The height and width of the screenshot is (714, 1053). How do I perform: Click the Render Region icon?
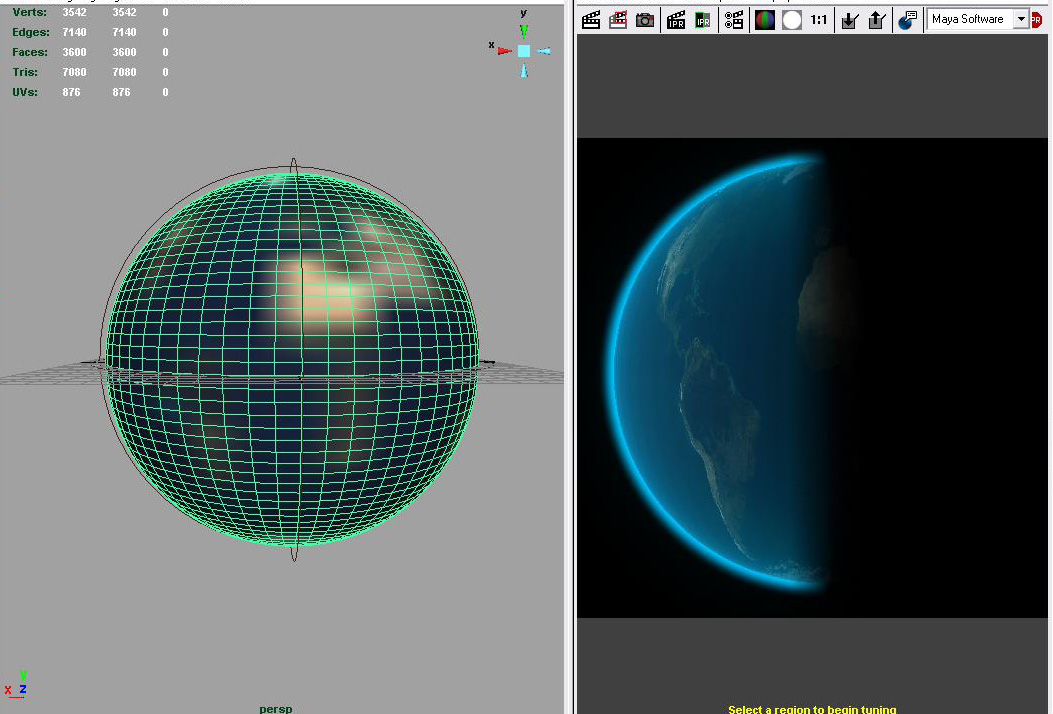pos(618,20)
